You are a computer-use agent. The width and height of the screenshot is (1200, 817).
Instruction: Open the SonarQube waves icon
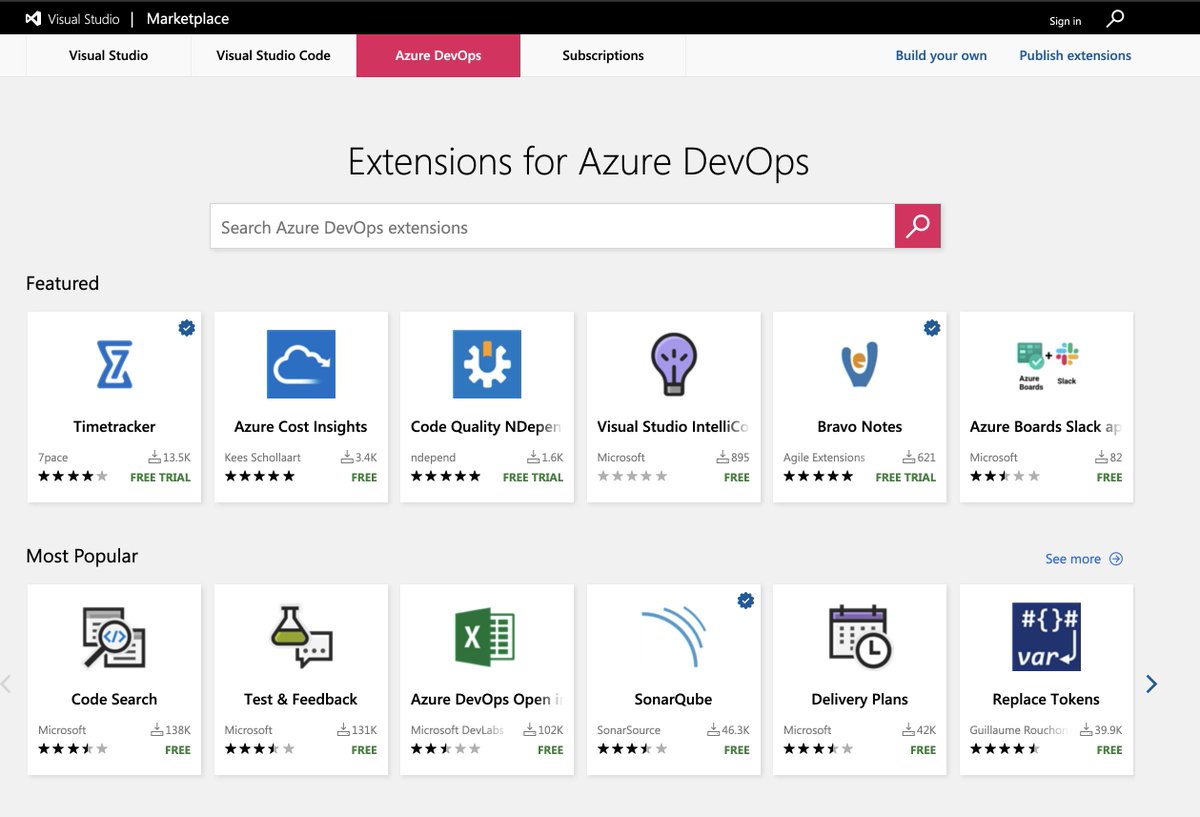(x=673, y=634)
